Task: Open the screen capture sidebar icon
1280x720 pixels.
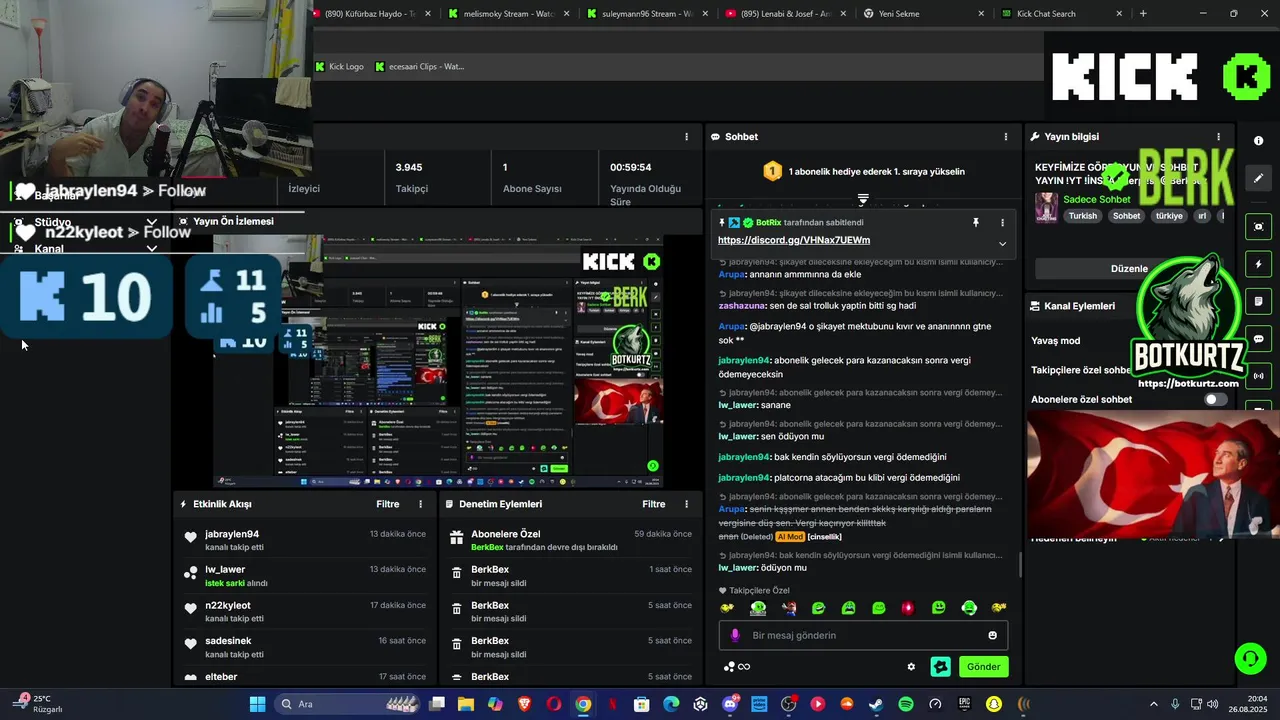Action: [1258, 227]
